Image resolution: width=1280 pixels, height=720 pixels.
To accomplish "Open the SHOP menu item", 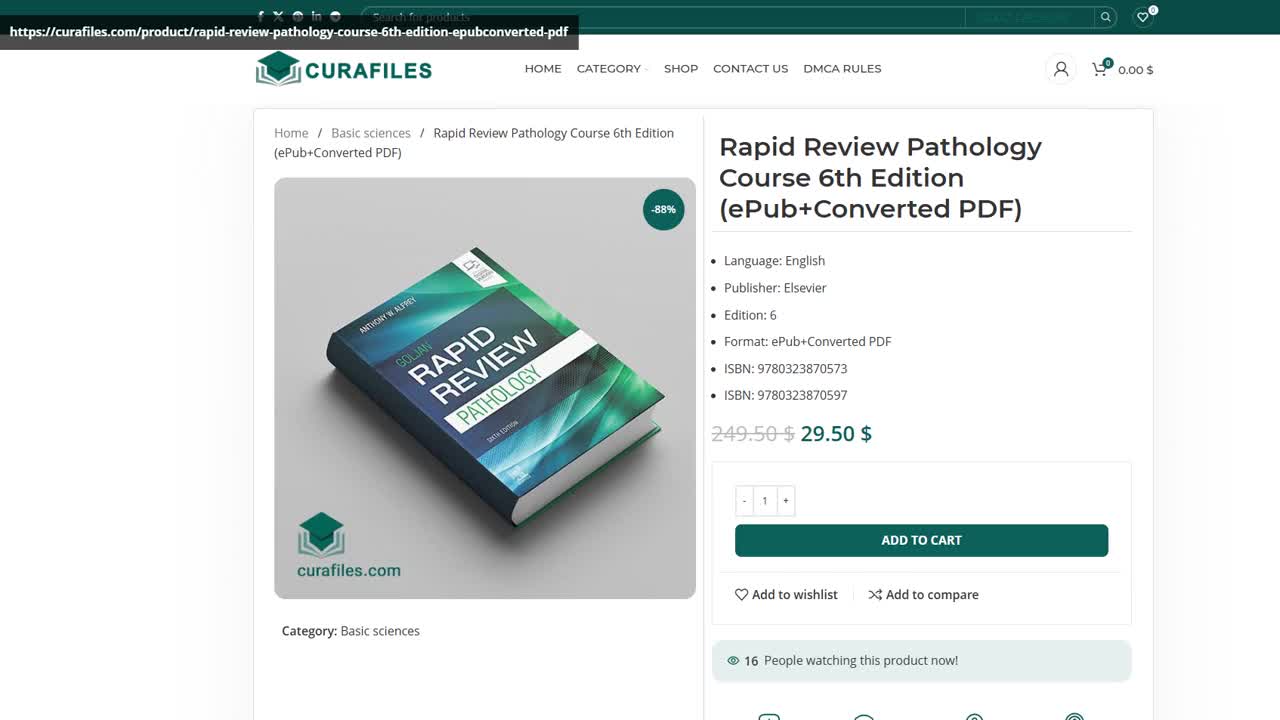I will [x=681, y=68].
